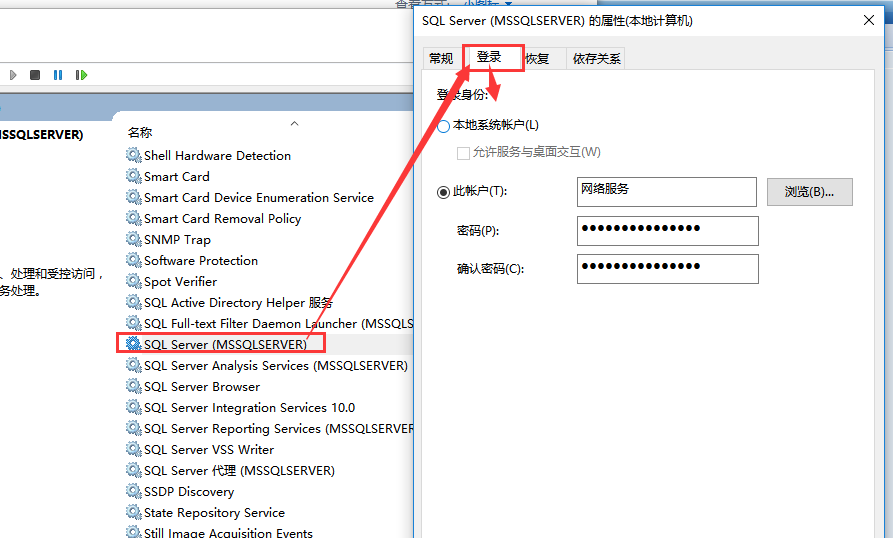This screenshot has width=893, height=538.
Task: Click gear icon of SQL Server Integration Services 10.0
Action: click(134, 407)
